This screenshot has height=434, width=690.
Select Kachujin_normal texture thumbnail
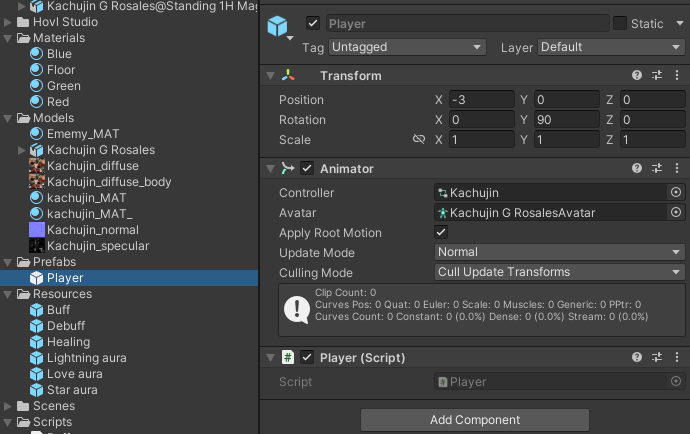37,230
